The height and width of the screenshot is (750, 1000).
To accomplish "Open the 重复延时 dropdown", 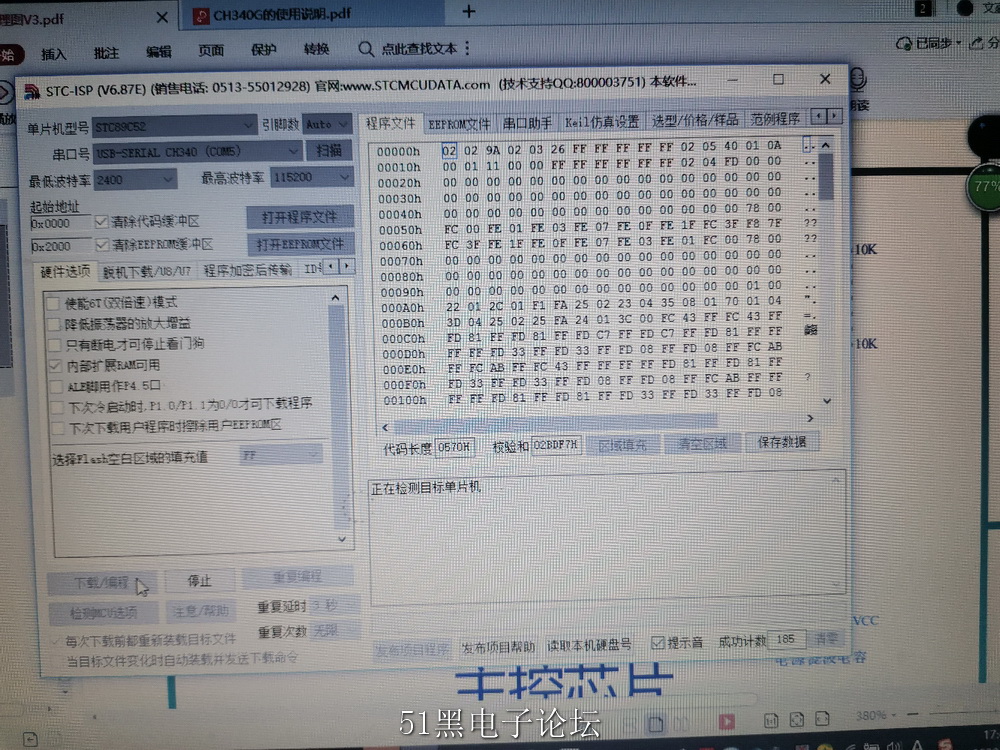I will (x=335, y=605).
